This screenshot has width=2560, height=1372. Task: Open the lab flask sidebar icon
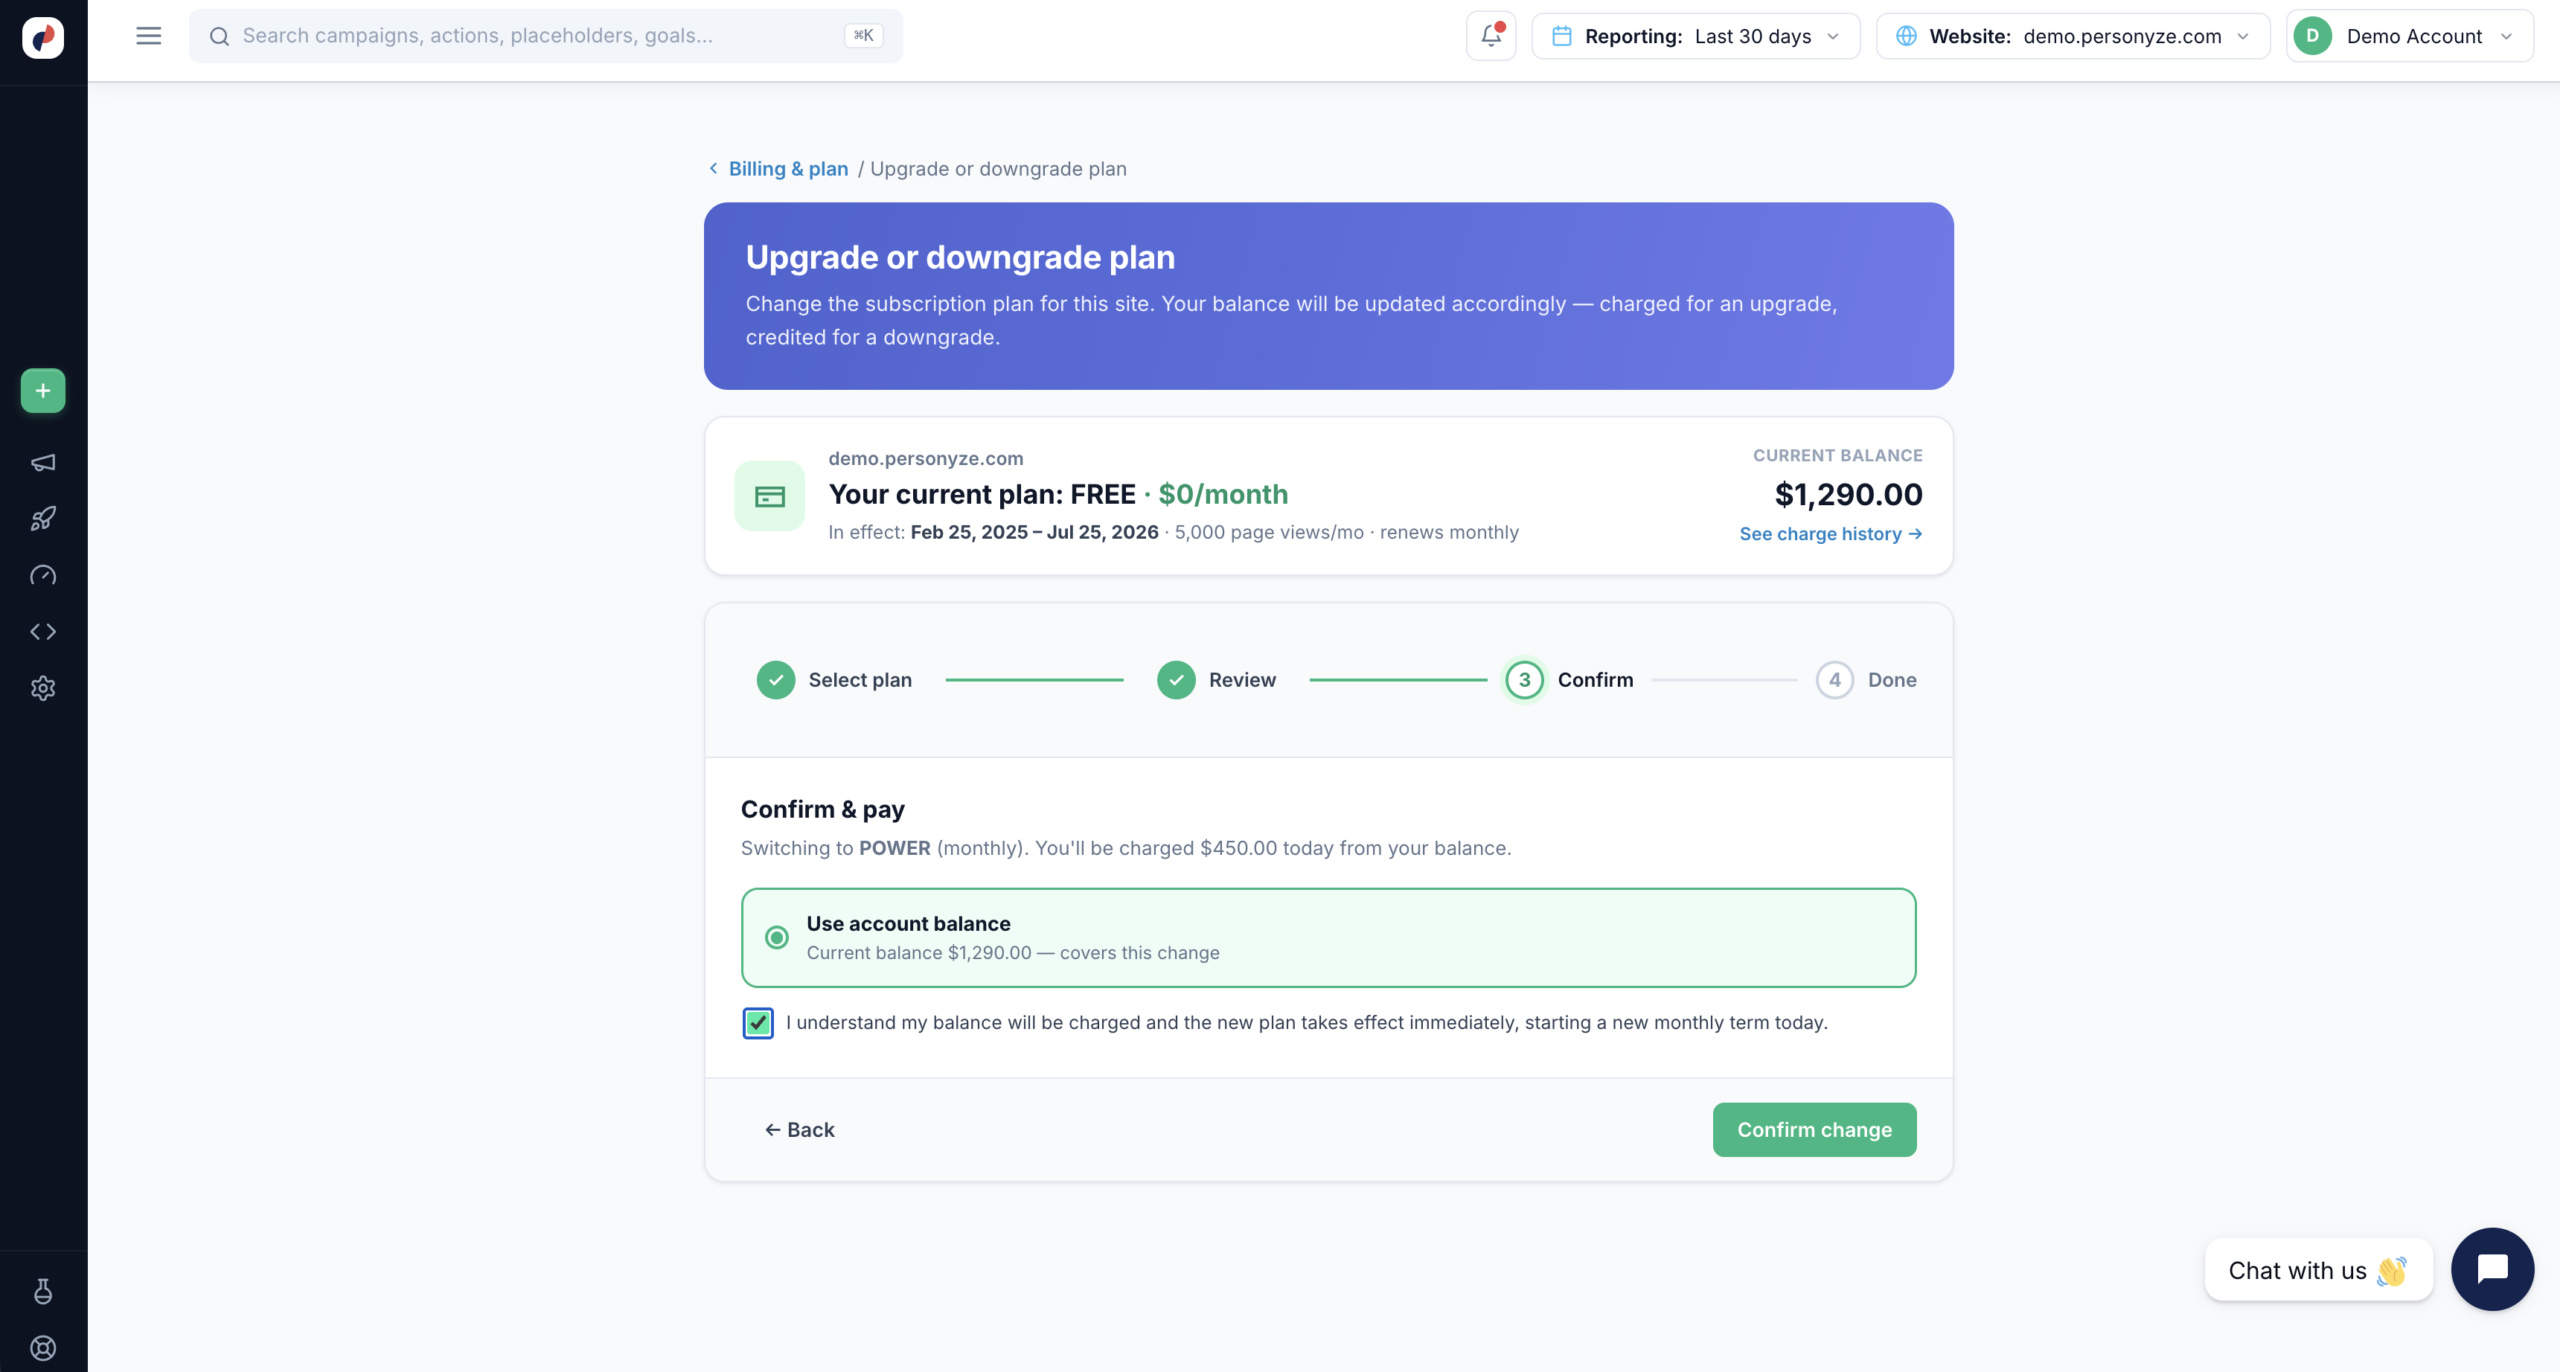43,1291
